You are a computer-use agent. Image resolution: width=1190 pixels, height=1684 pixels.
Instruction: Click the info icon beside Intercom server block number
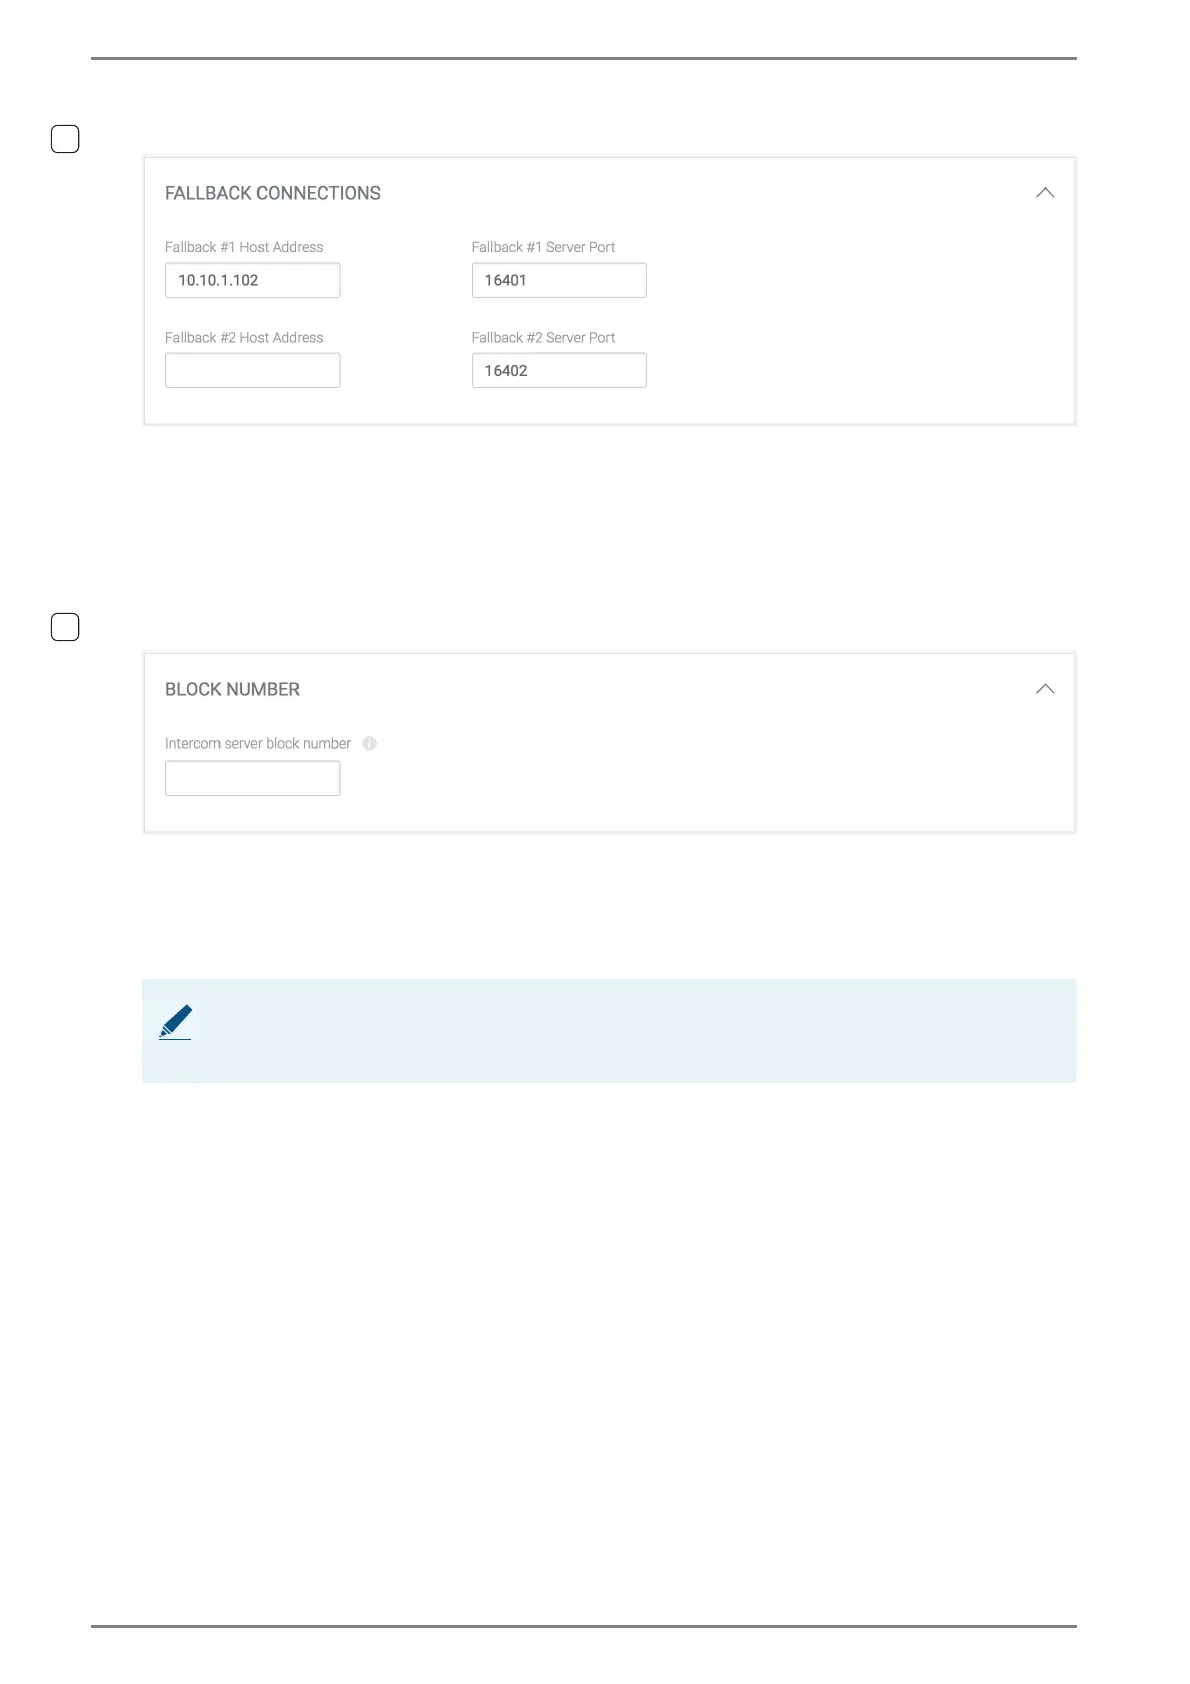369,743
